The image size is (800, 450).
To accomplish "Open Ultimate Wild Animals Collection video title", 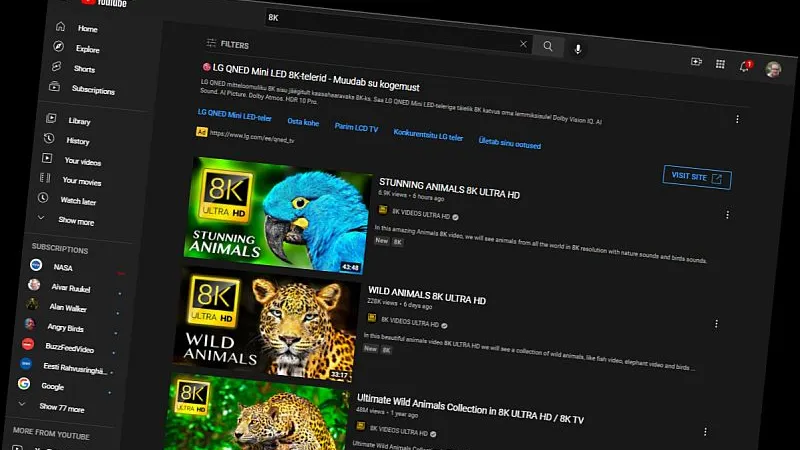I will [x=470, y=409].
